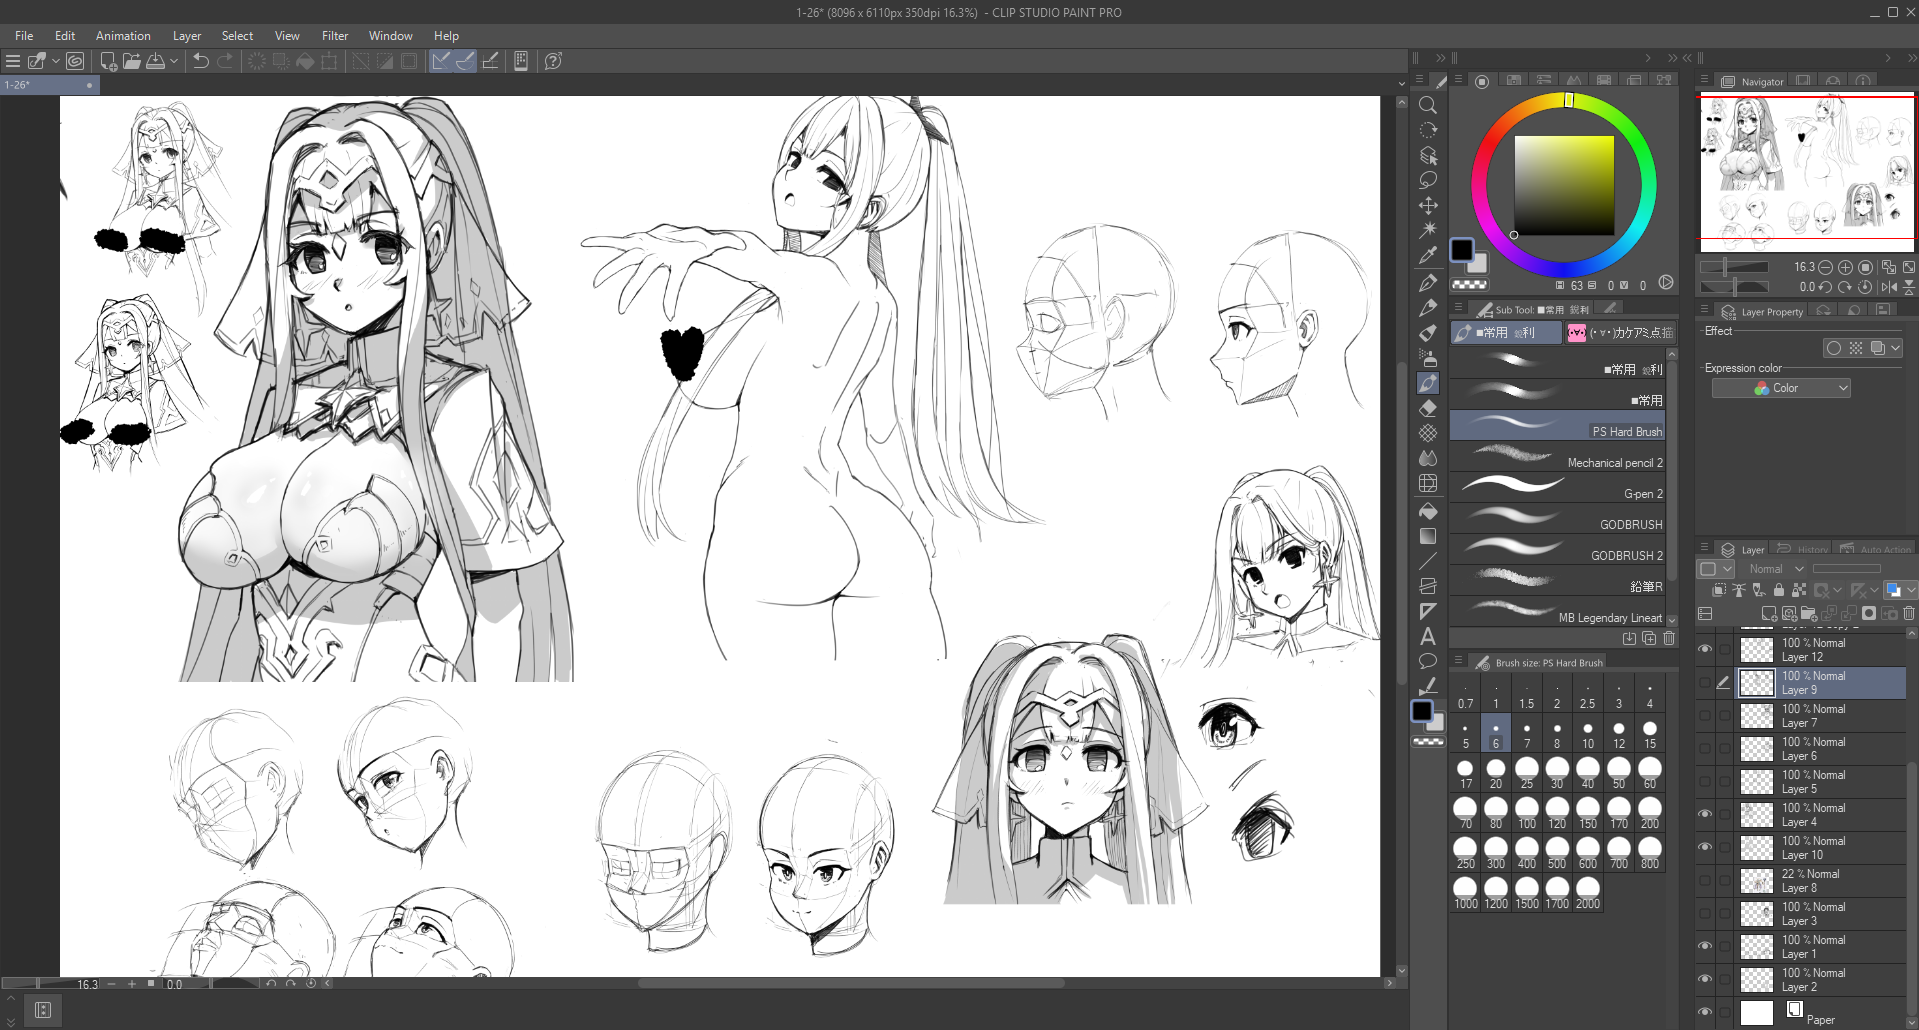This screenshot has width=1919, height=1030.
Task: Select the Move layer tool
Action: coord(1428,205)
